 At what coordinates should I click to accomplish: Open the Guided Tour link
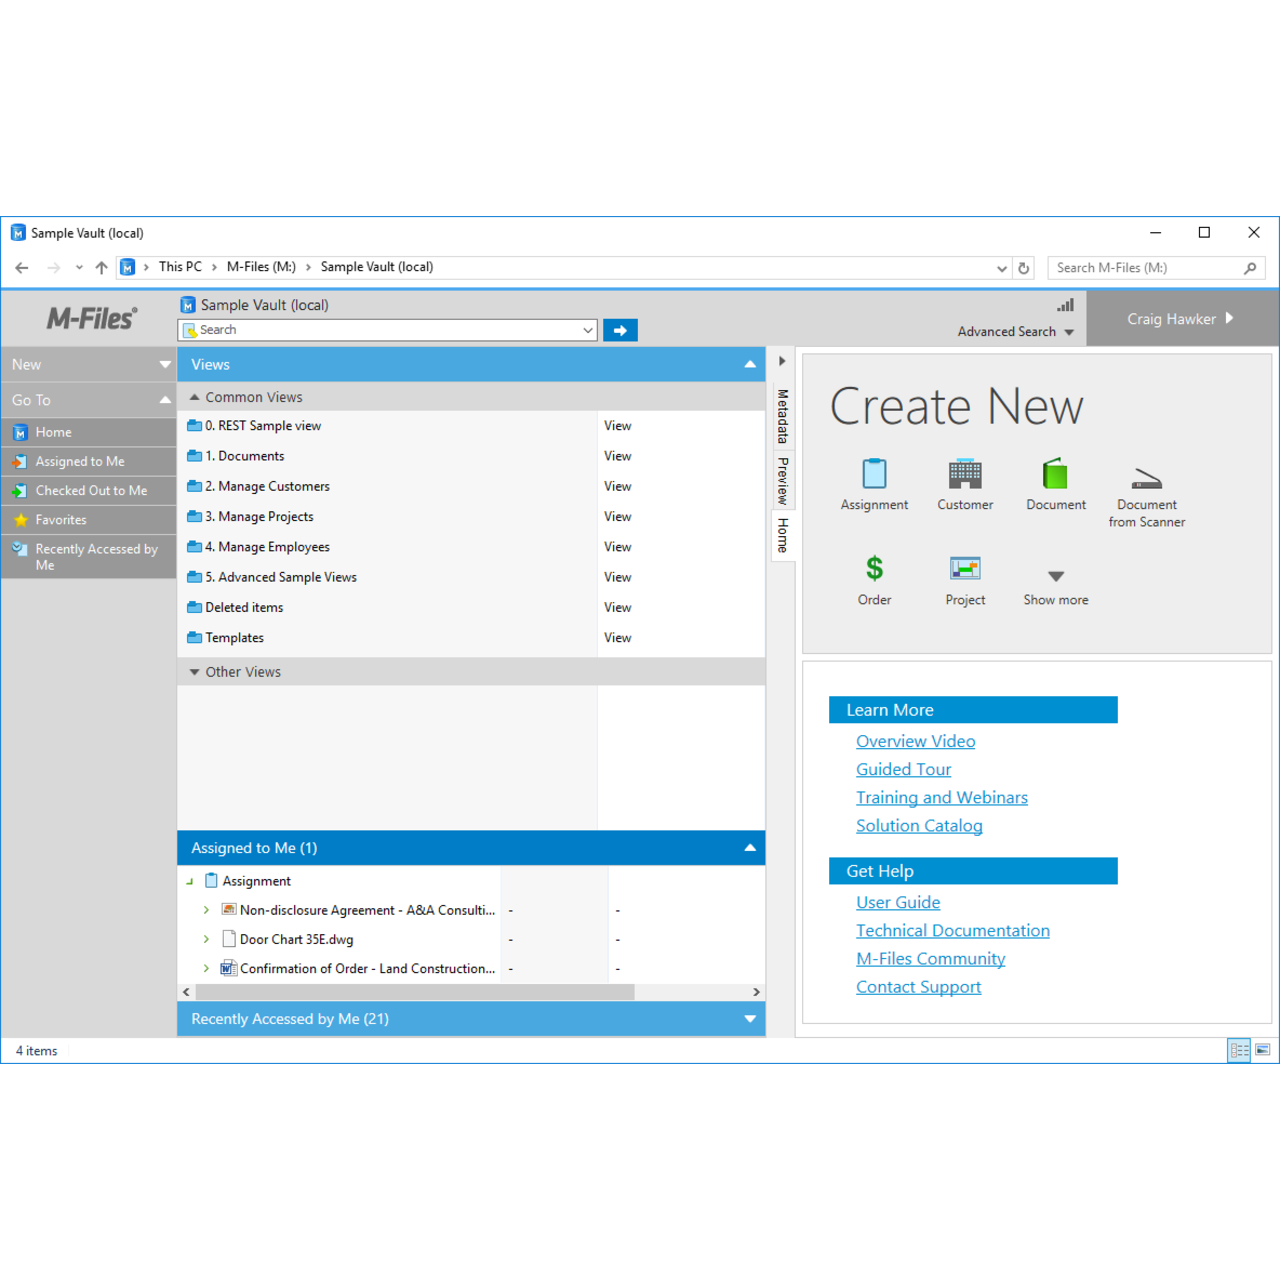903,769
